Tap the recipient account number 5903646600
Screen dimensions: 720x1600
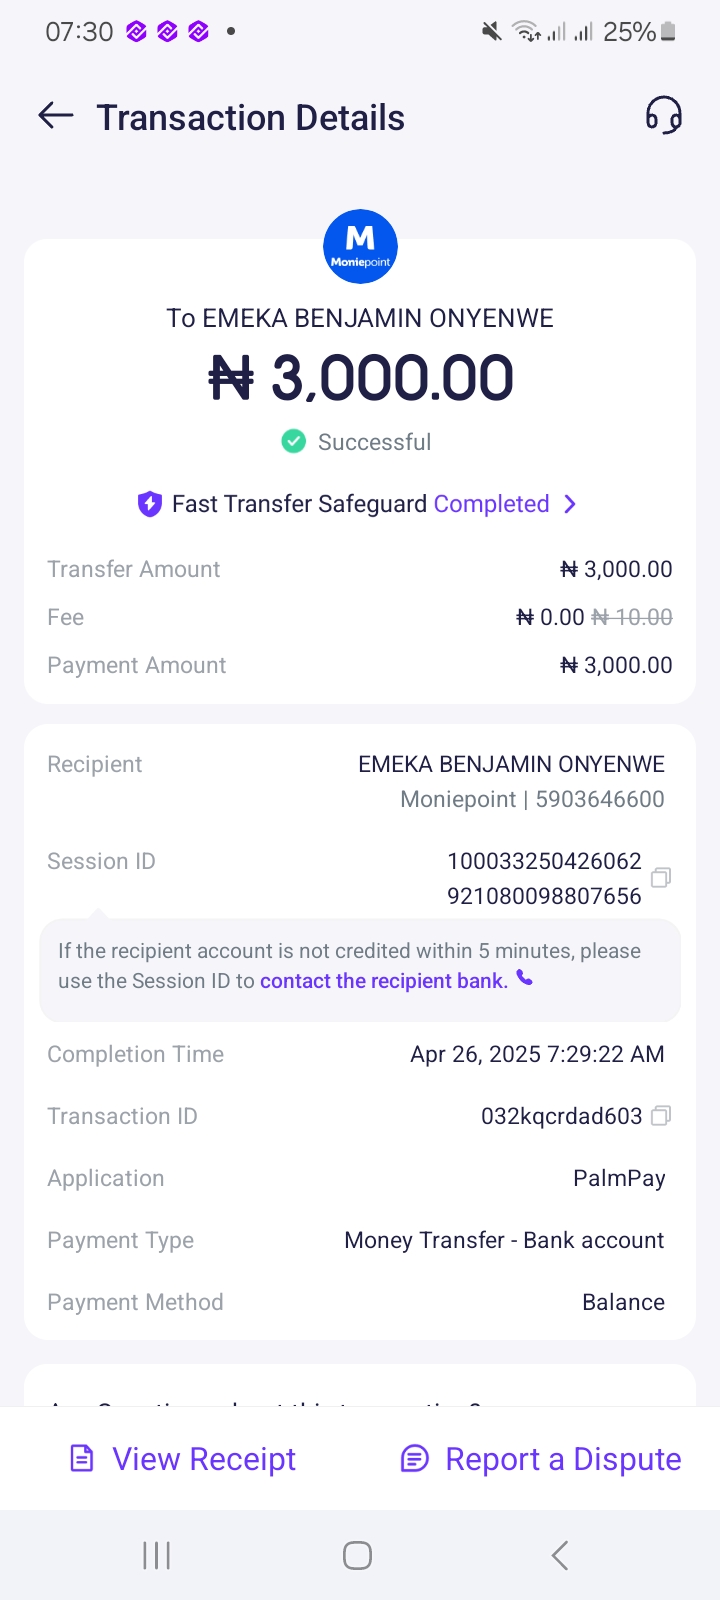pos(599,799)
